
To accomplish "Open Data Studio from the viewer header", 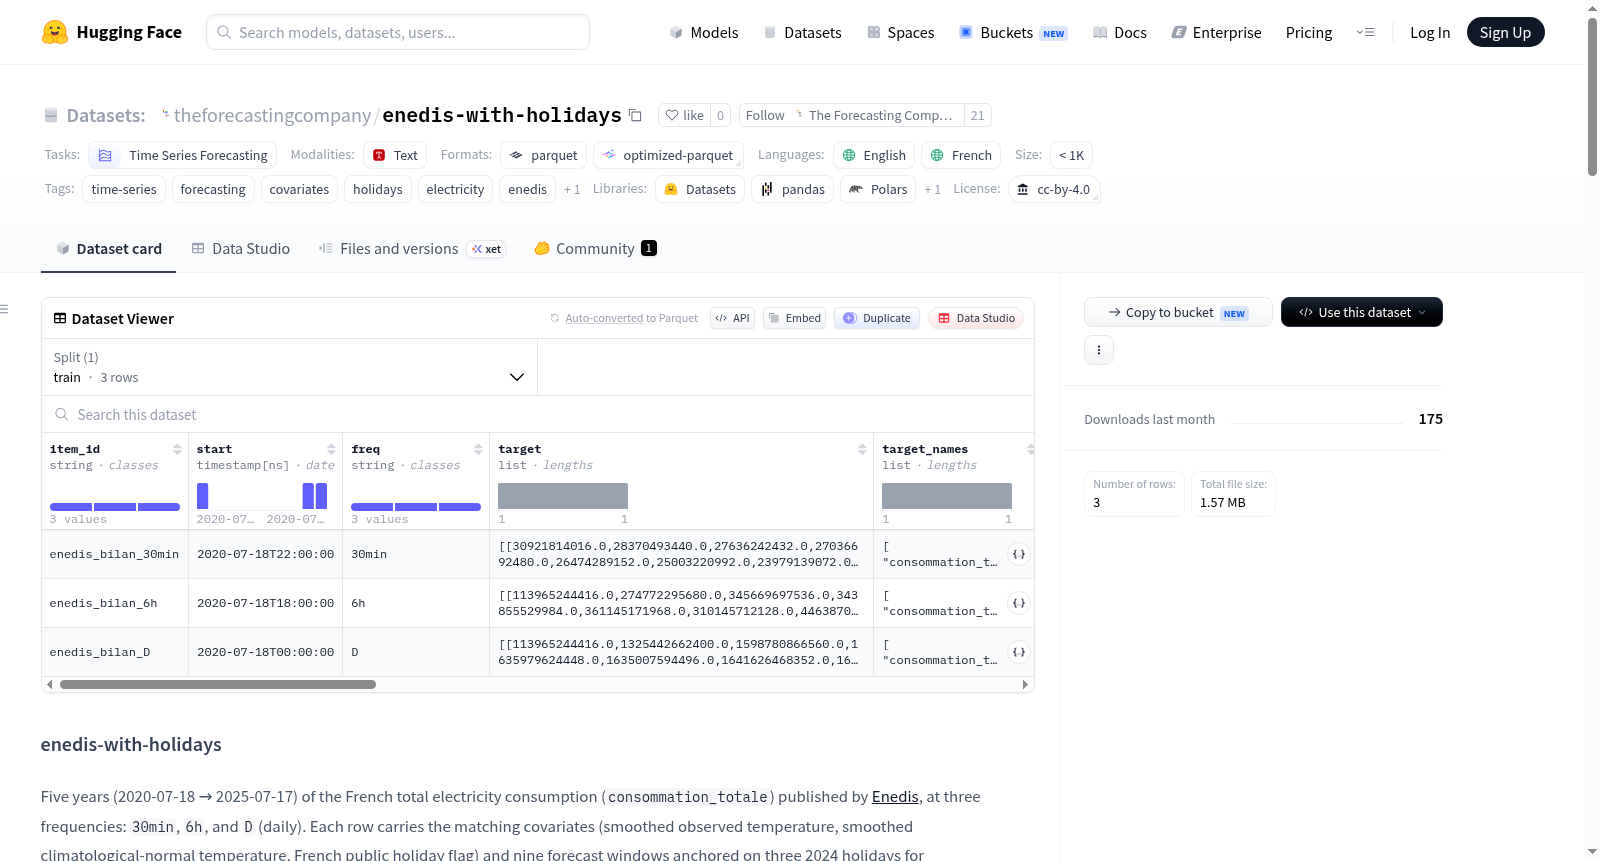I will (x=976, y=318).
